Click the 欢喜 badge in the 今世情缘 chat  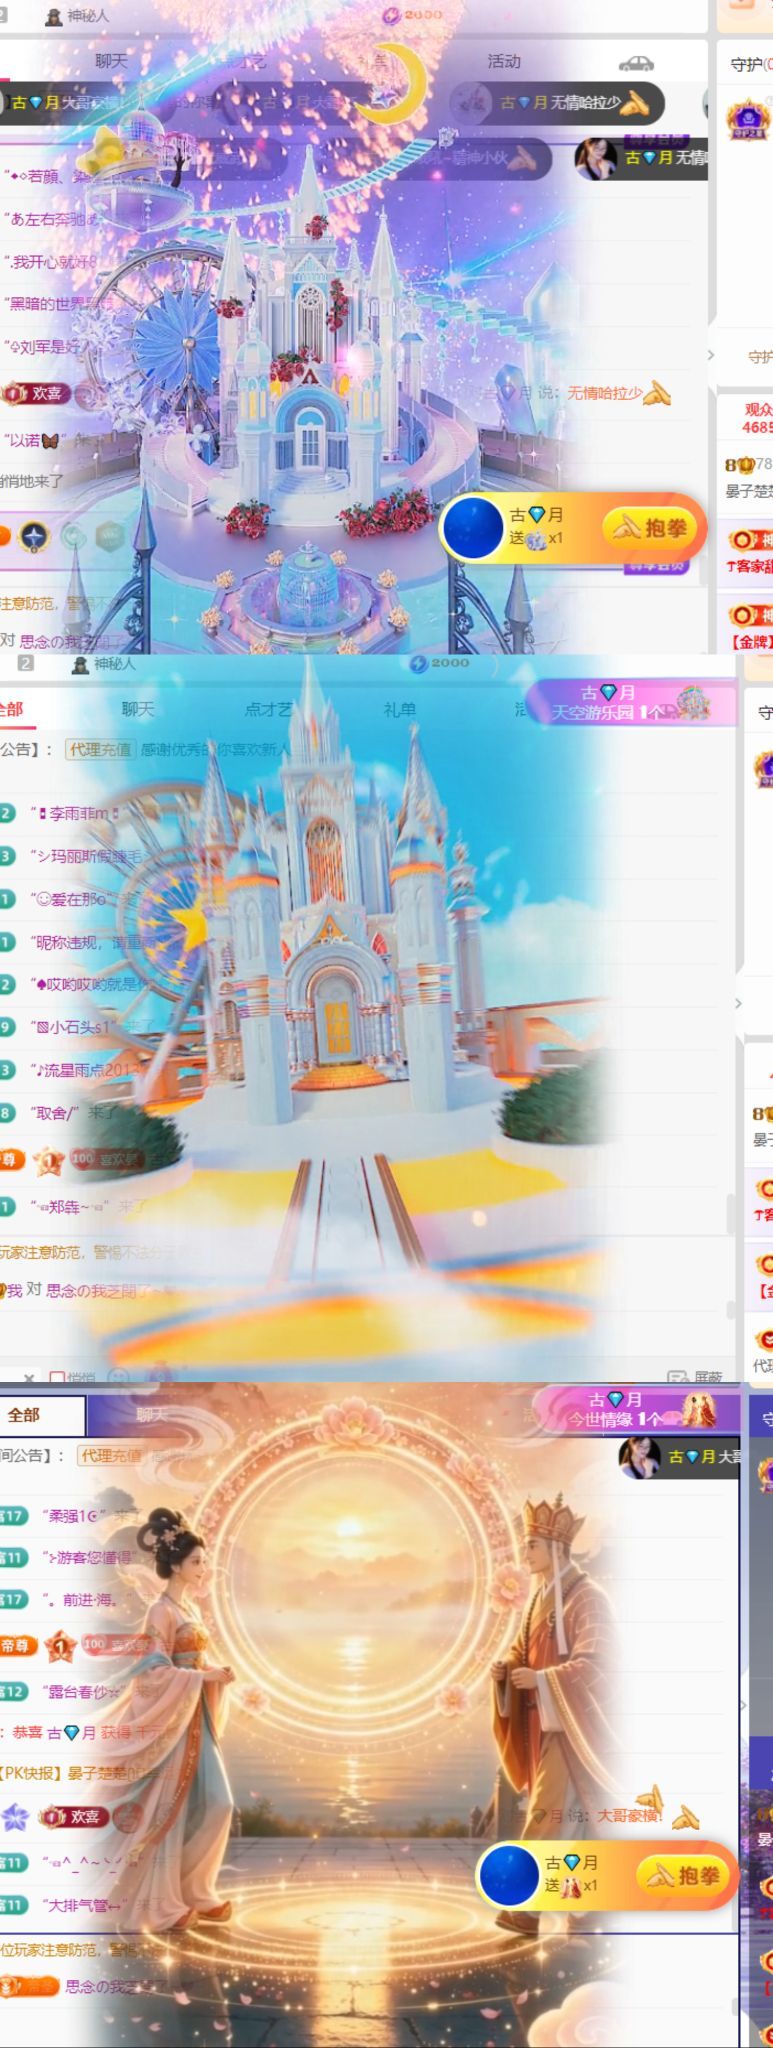(x=73, y=1816)
